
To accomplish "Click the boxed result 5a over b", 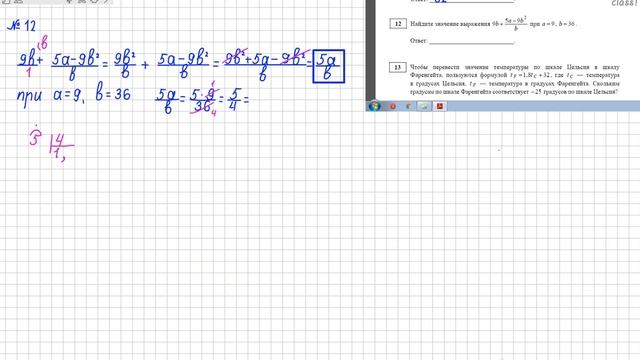I will coord(329,66).
